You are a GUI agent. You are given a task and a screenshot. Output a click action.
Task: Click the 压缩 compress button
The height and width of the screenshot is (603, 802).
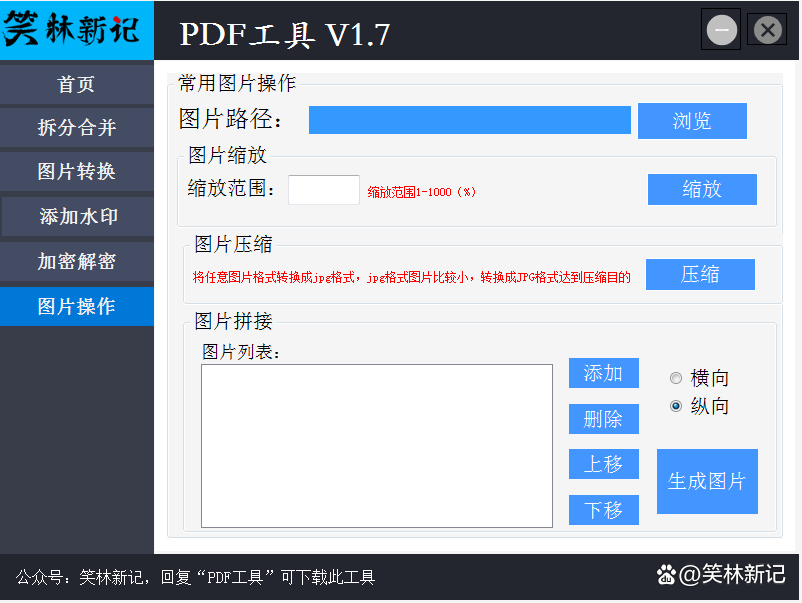(700, 274)
